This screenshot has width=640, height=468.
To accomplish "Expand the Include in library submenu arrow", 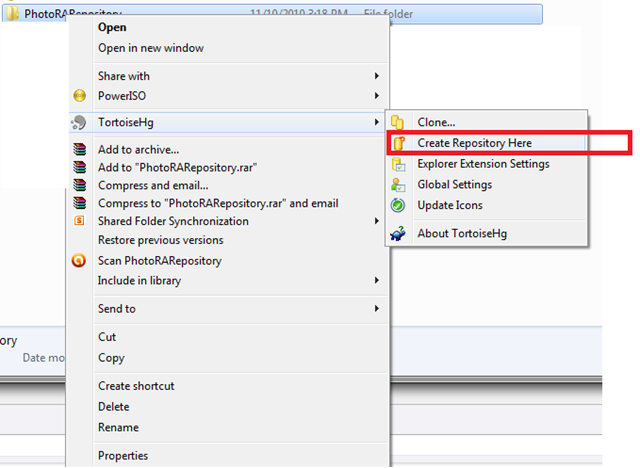I will click(x=377, y=281).
